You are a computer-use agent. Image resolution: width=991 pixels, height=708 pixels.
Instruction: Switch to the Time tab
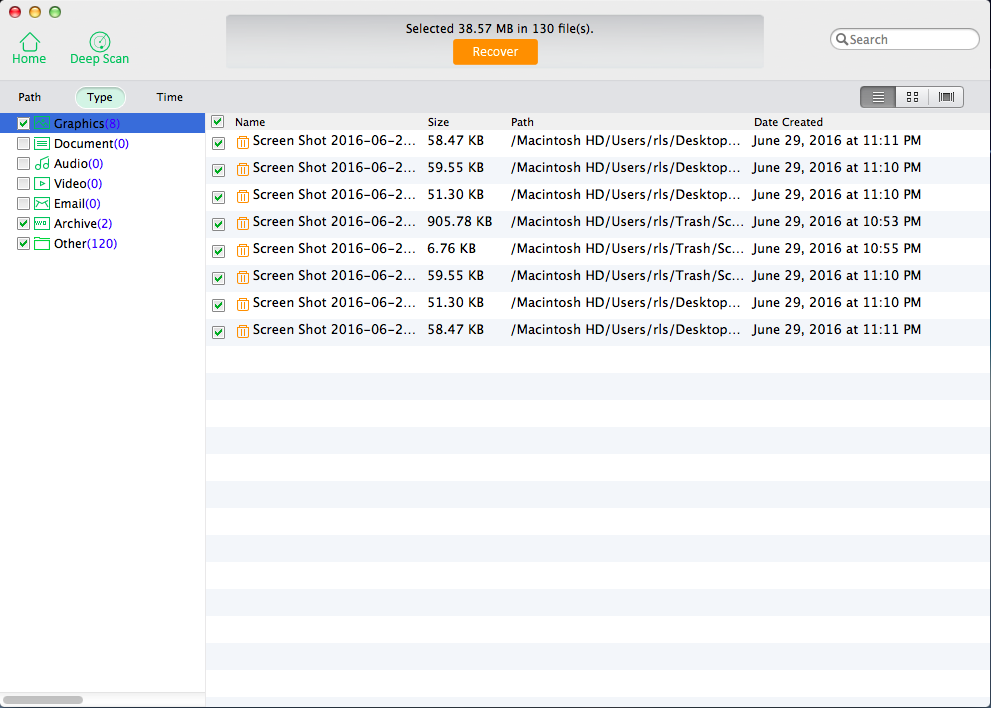pos(170,97)
